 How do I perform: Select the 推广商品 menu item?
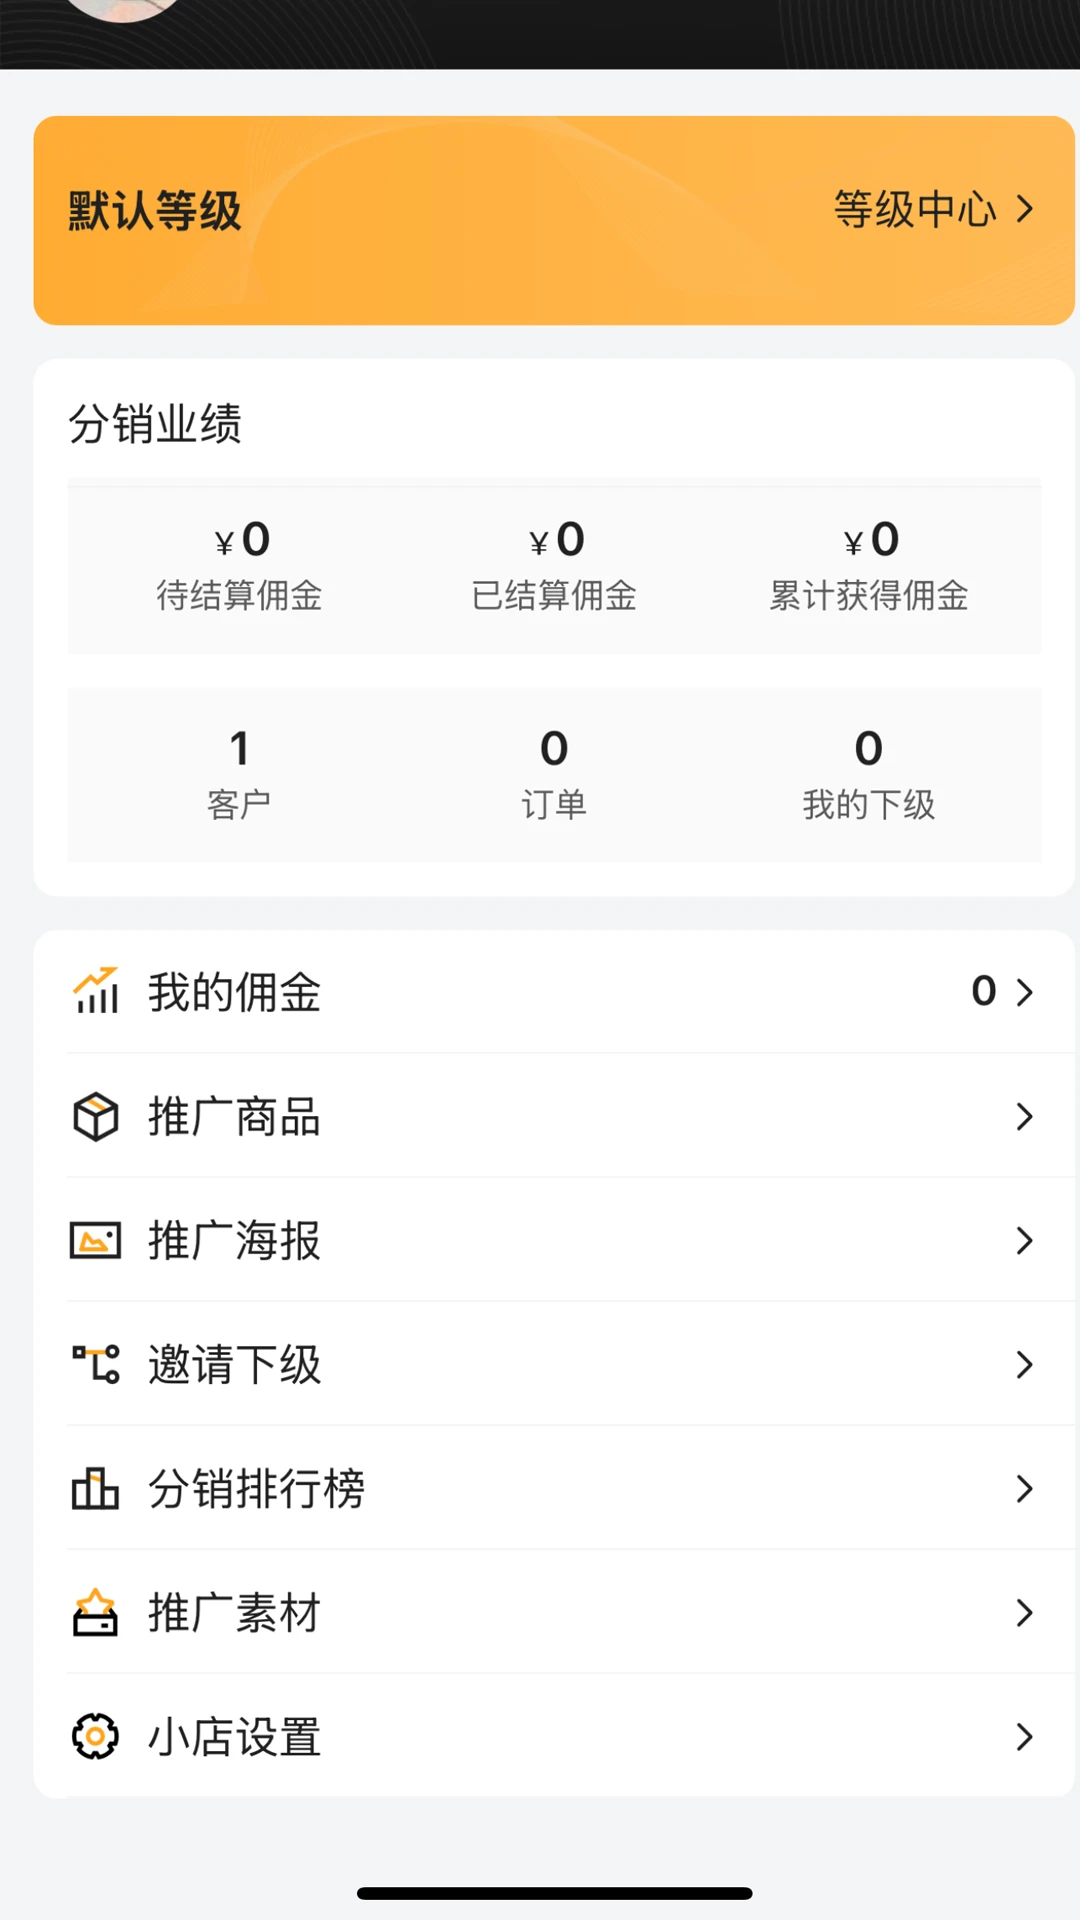coord(234,1116)
